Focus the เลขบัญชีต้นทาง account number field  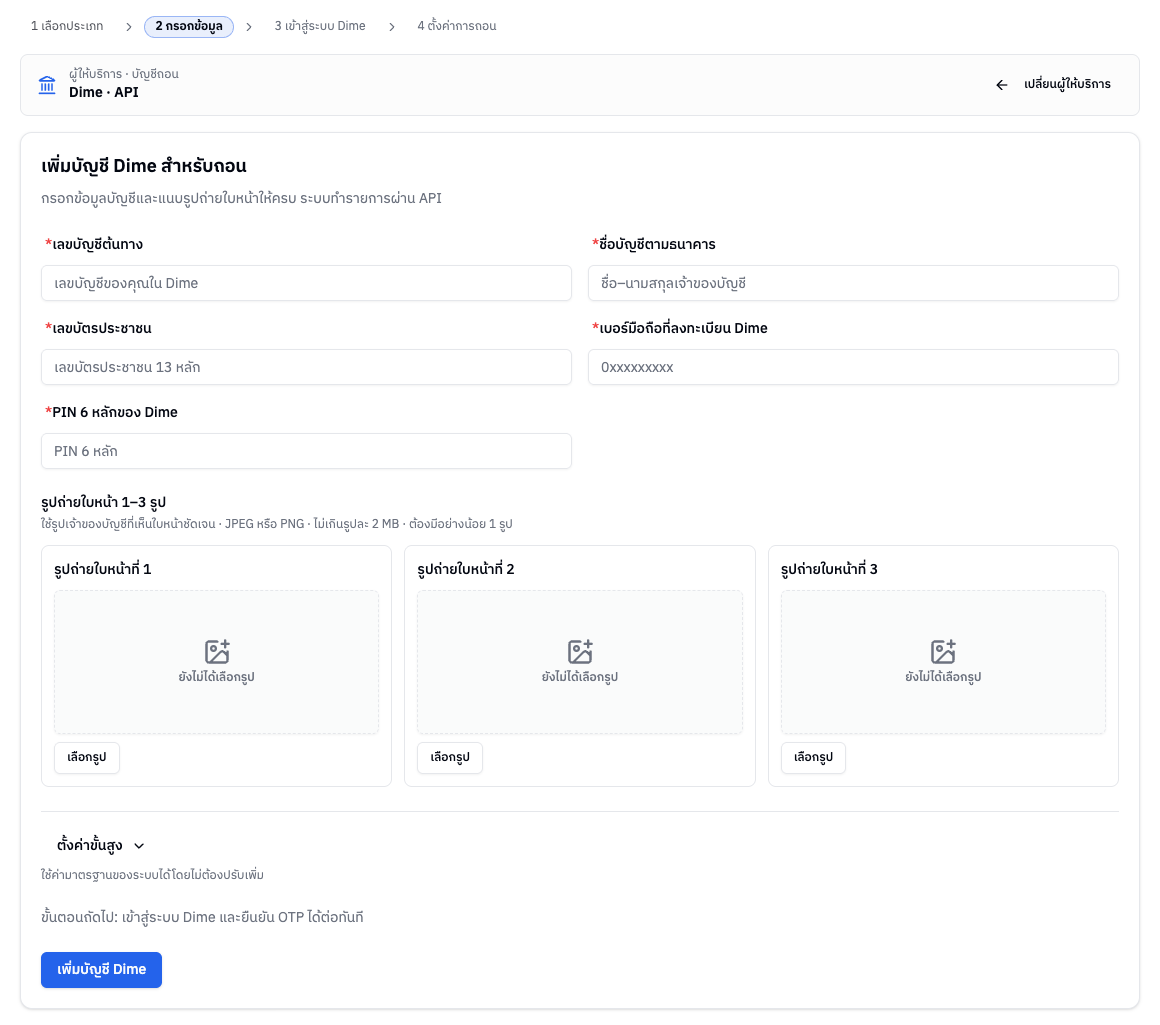pyautogui.click(x=306, y=283)
